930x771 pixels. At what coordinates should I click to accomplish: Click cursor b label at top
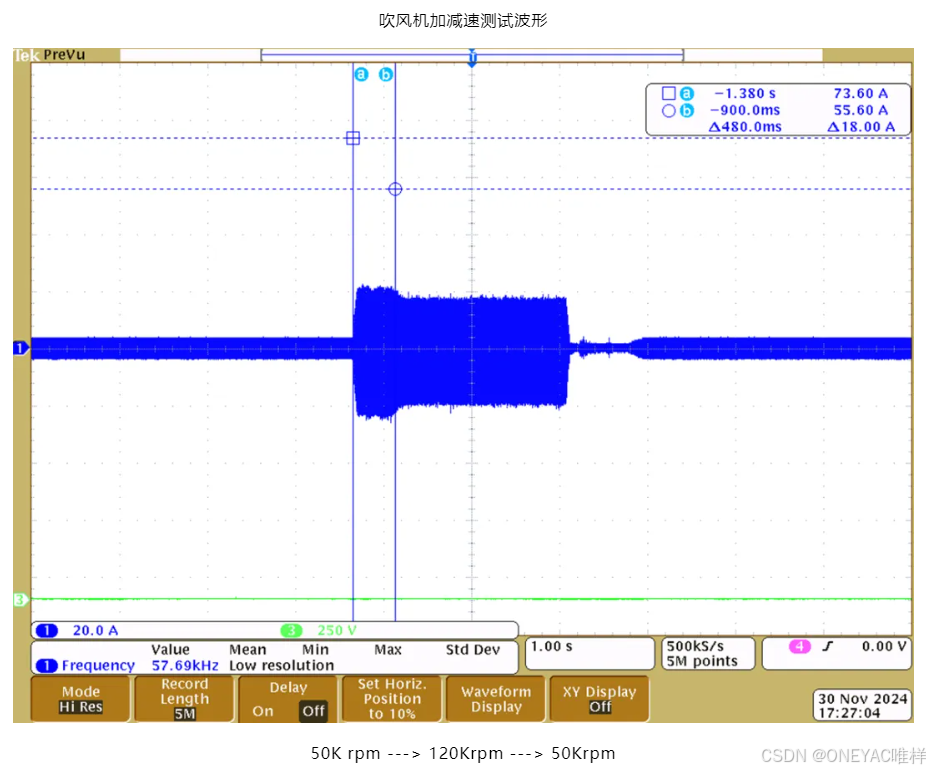386,75
